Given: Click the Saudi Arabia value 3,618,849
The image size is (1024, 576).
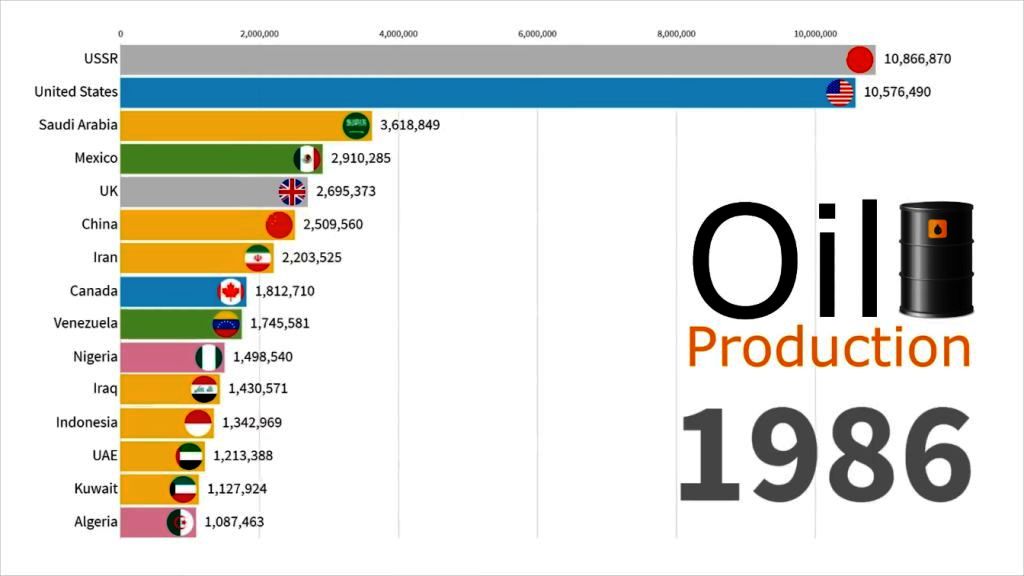Looking at the screenshot, I should pyautogui.click(x=410, y=125).
